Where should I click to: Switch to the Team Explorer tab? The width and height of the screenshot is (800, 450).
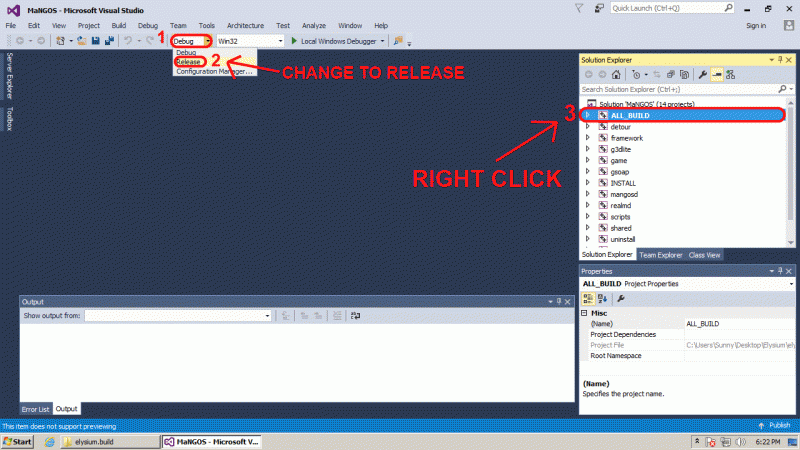(661, 255)
